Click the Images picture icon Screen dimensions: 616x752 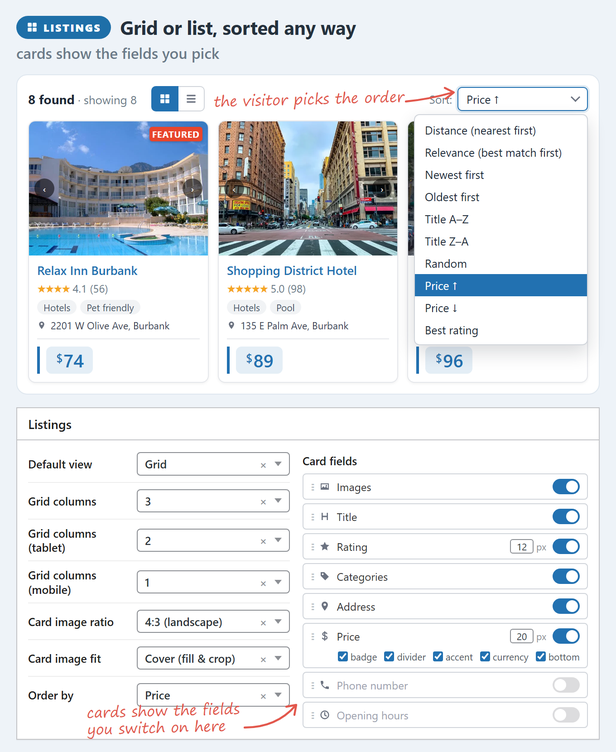pos(325,487)
